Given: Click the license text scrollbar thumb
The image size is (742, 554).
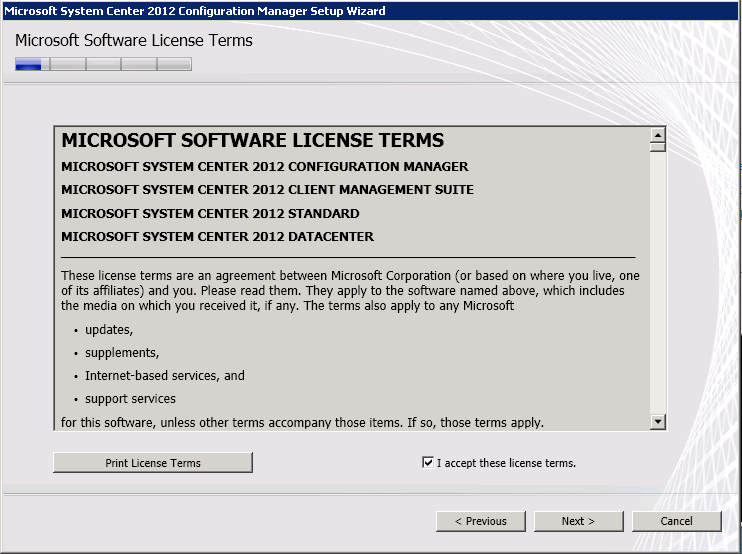Looking at the screenshot, I should (x=658, y=147).
